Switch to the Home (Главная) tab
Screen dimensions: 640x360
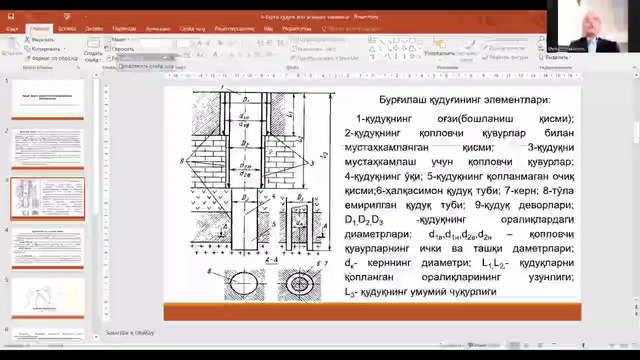tap(39, 29)
